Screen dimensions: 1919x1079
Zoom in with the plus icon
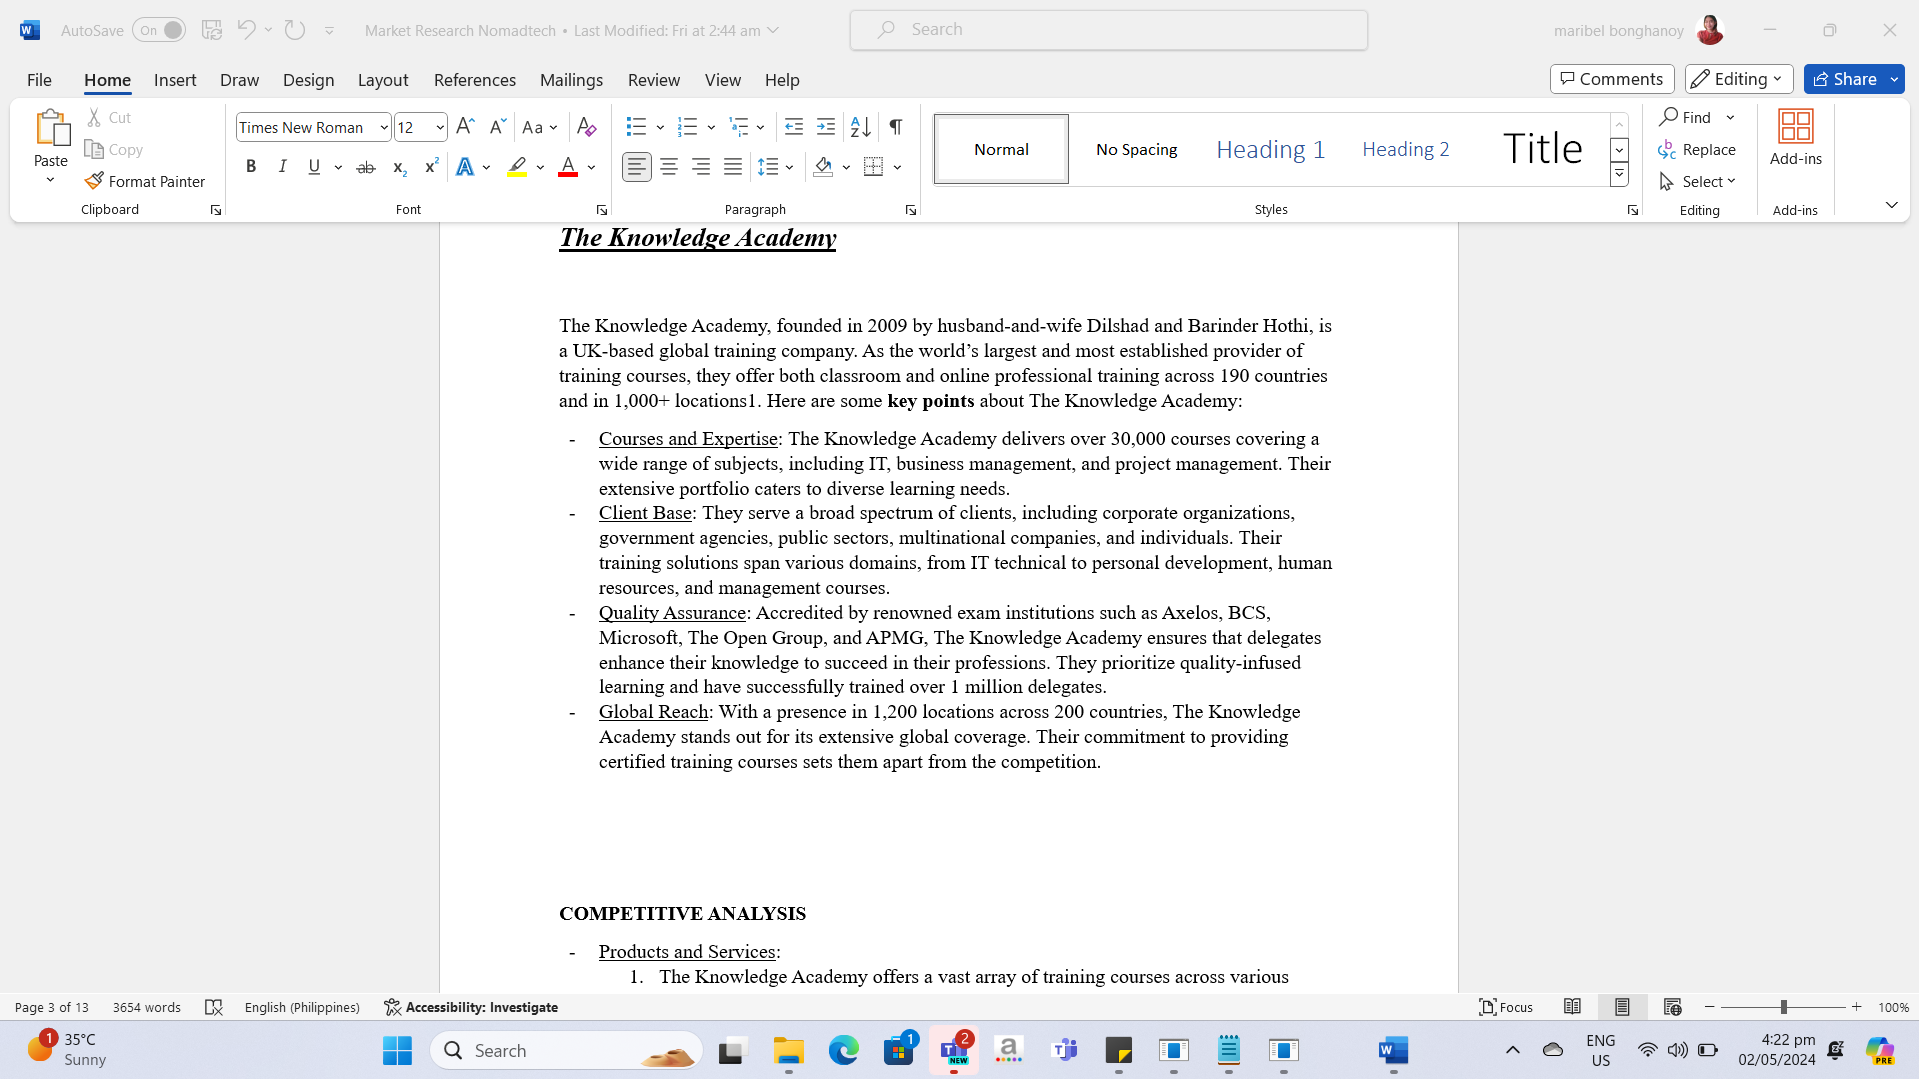[1857, 1007]
